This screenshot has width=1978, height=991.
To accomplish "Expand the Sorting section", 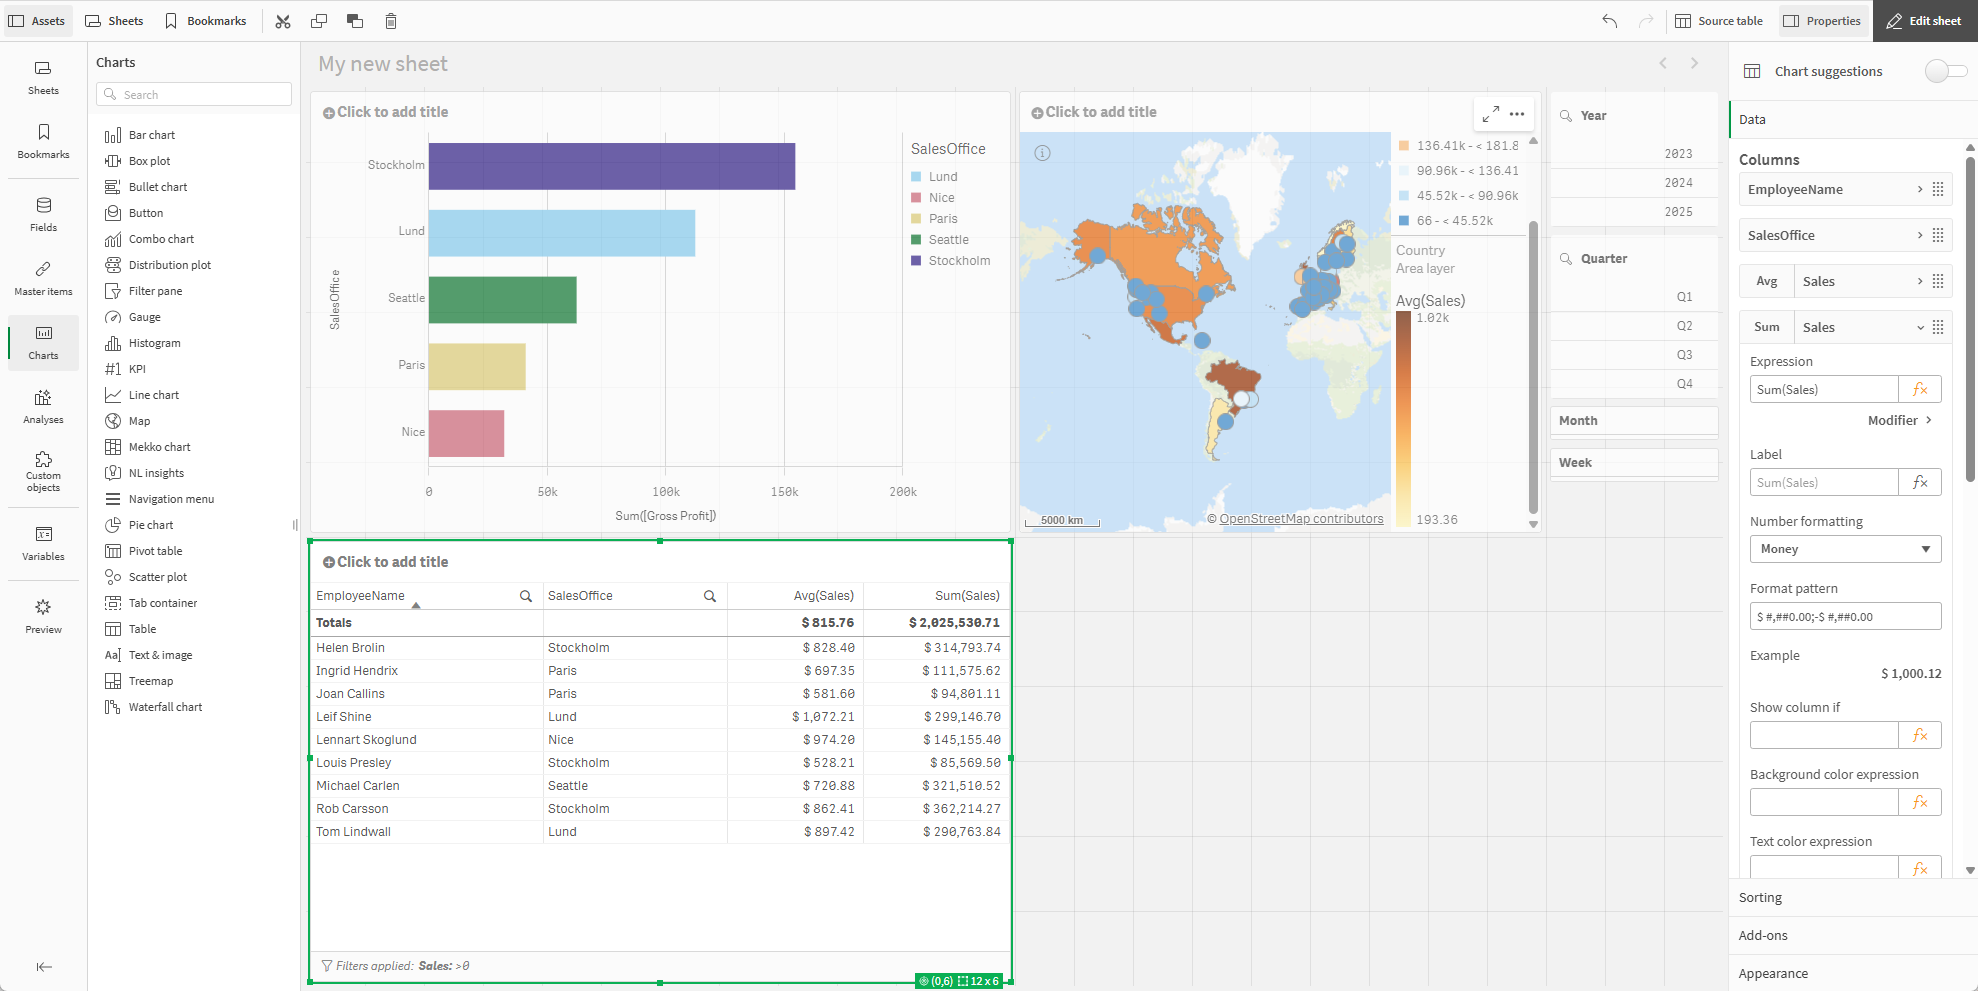I will point(1760,898).
